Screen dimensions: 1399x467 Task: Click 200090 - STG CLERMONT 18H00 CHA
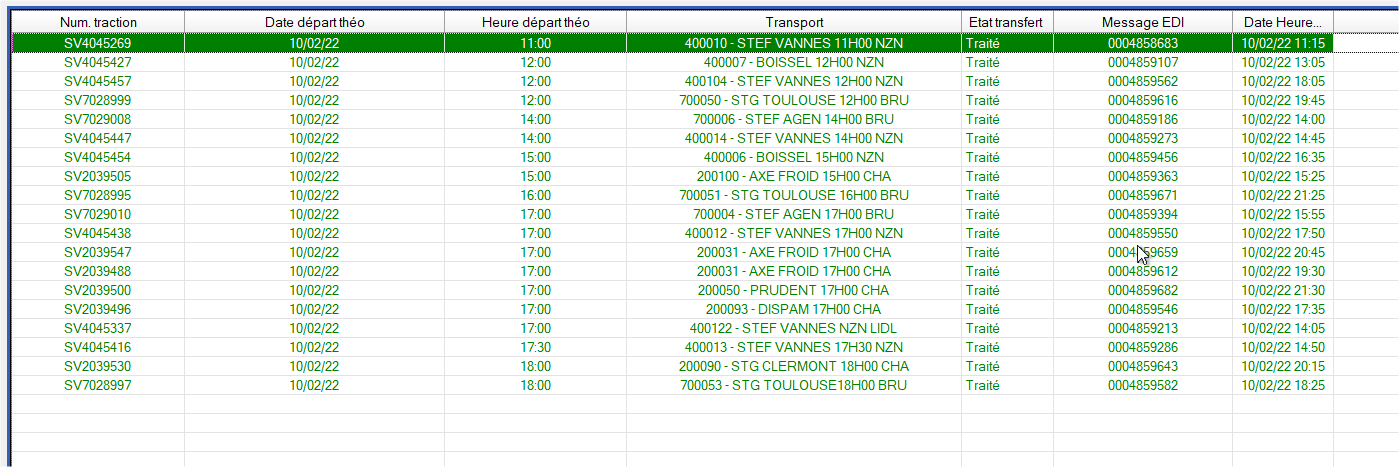tap(794, 366)
